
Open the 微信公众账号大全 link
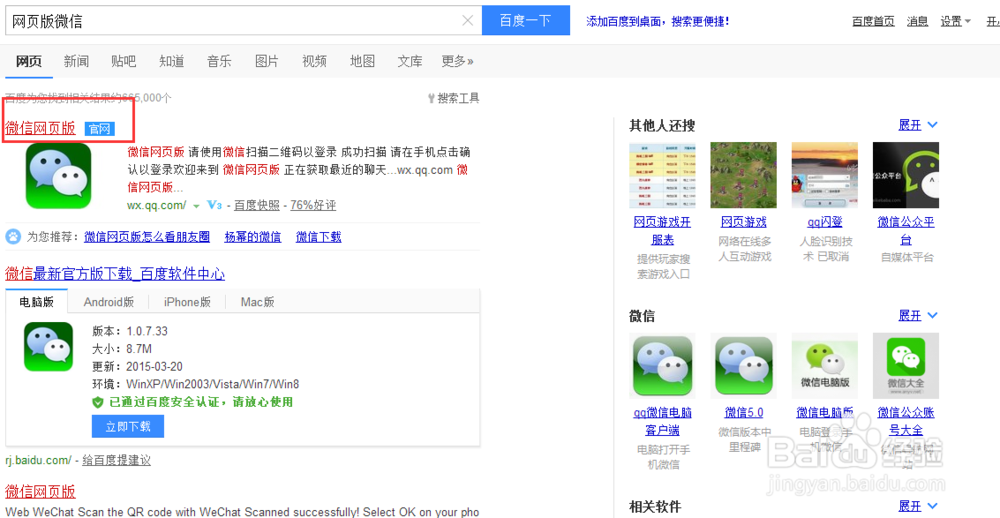coord(906,422)
